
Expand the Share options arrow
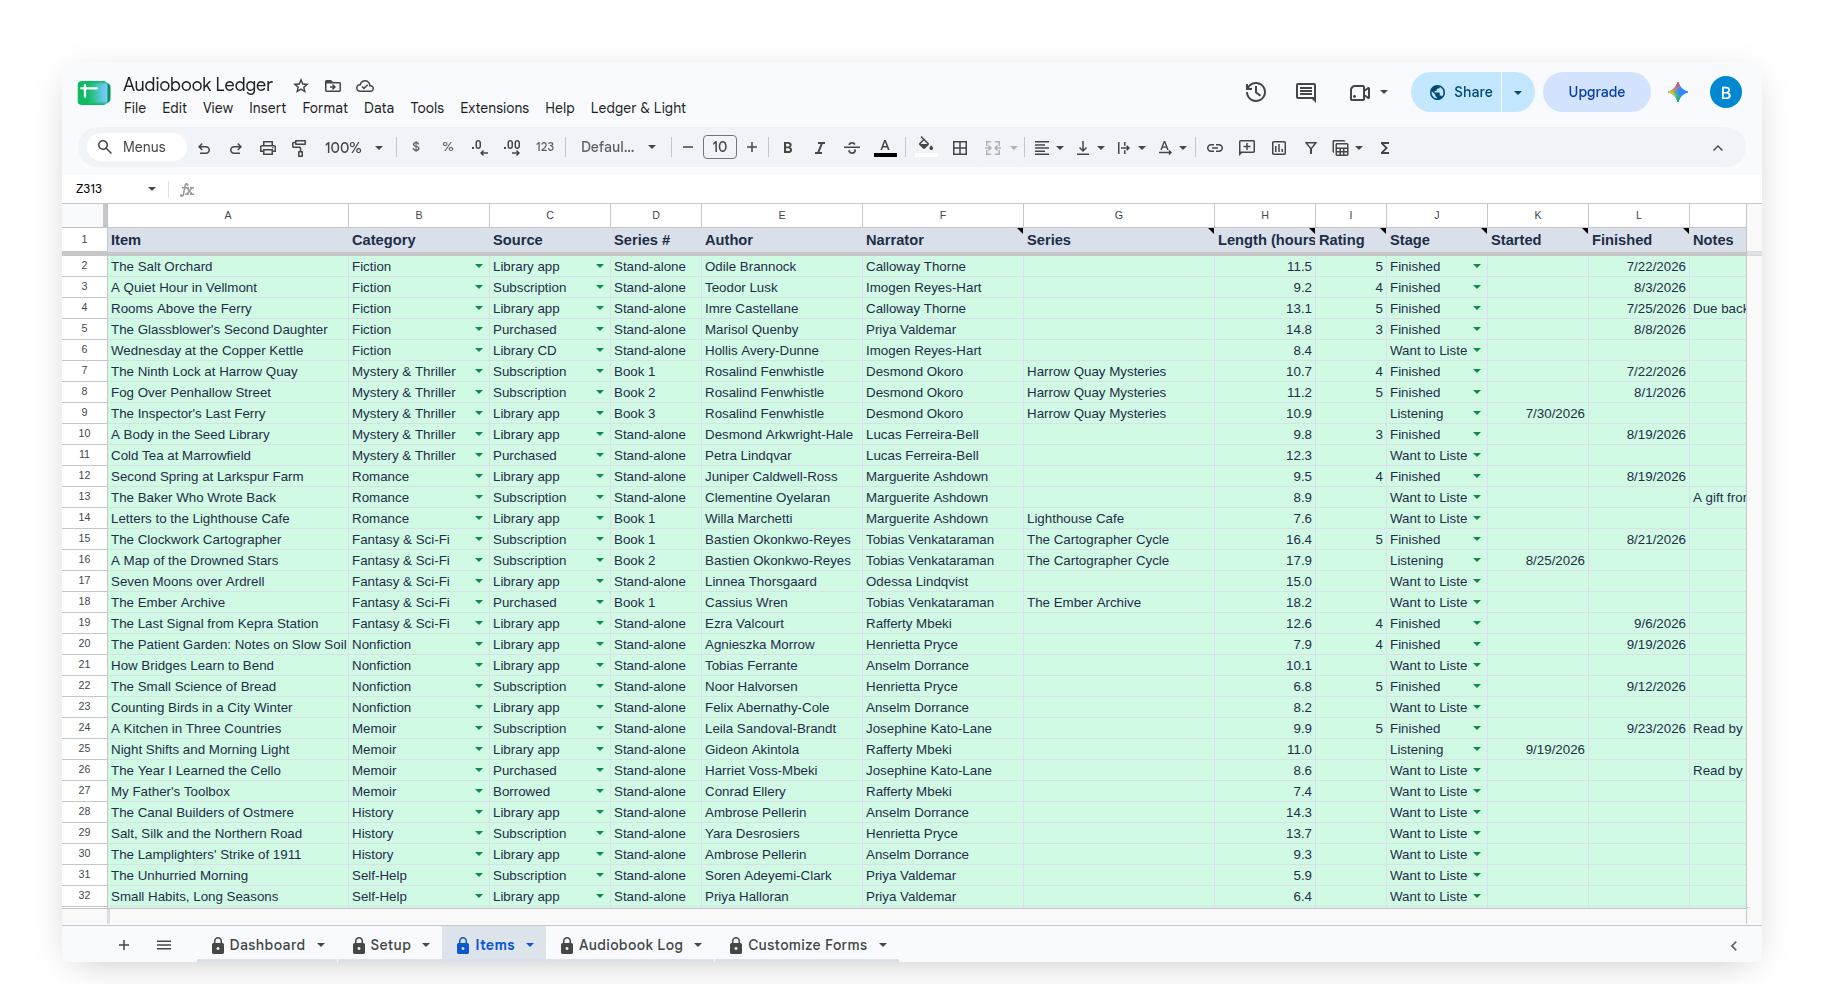point(1518,92)
